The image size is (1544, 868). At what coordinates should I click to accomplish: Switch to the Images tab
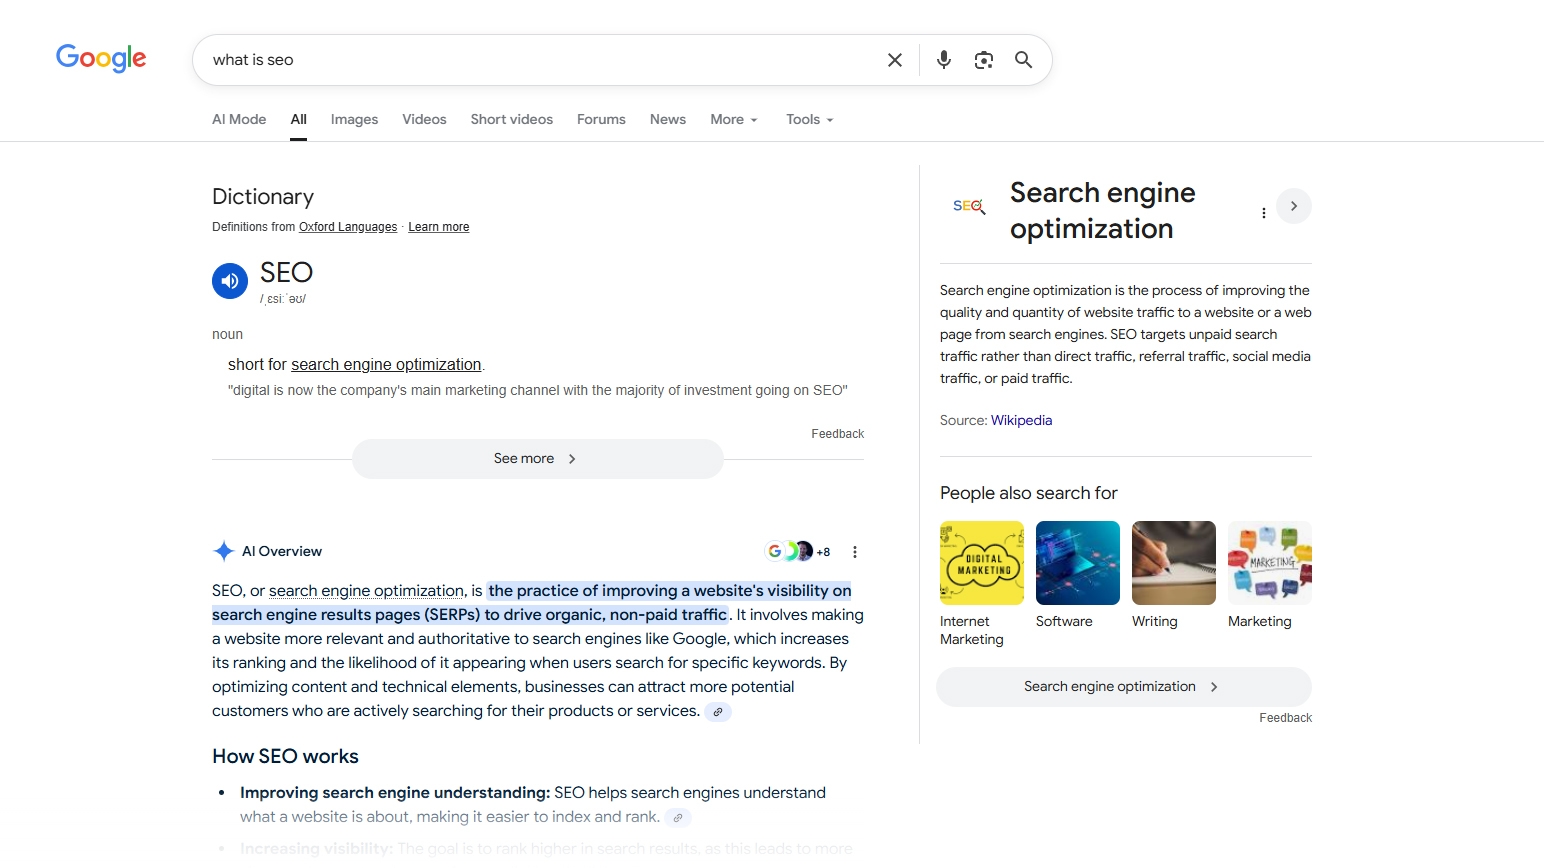(354, 119)
